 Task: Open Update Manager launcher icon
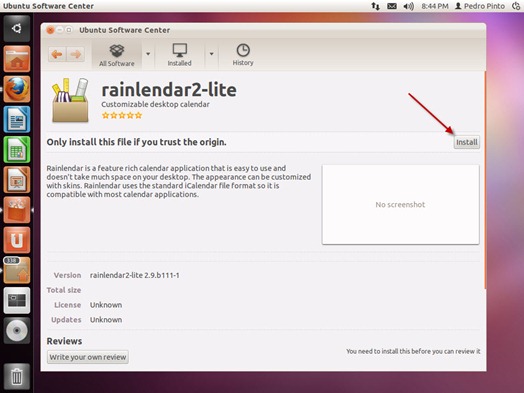coord(17,270)
